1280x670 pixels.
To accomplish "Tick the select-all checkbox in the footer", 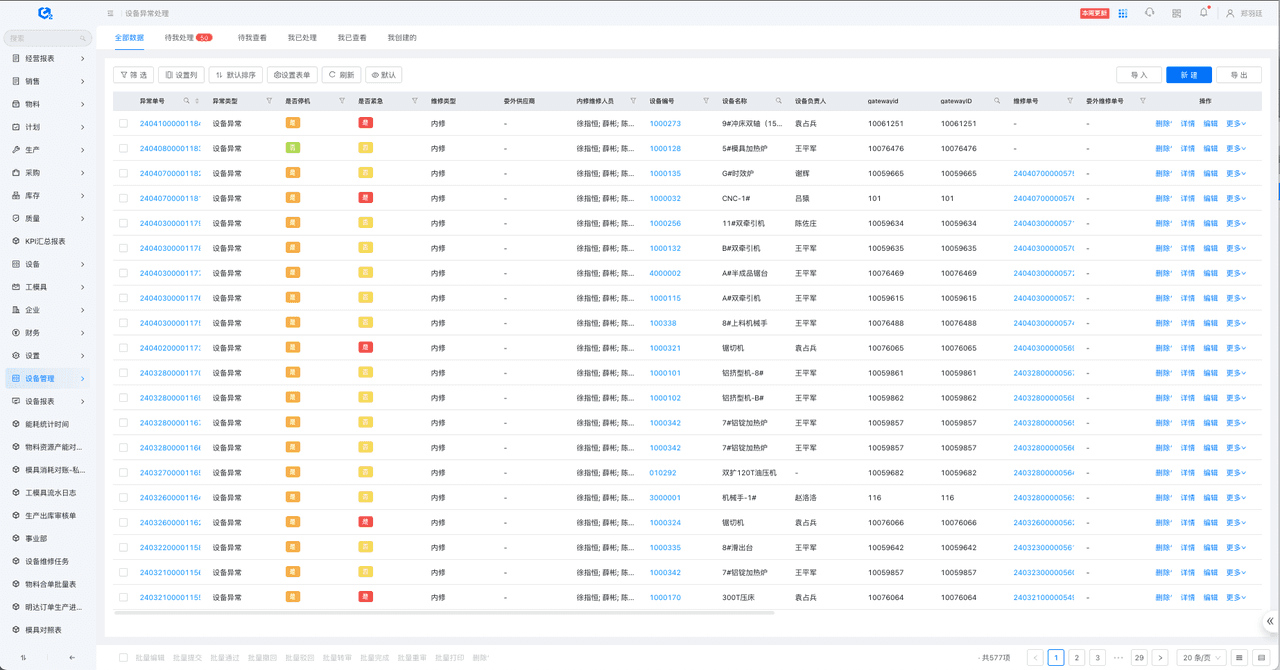I will coord(123,658).
